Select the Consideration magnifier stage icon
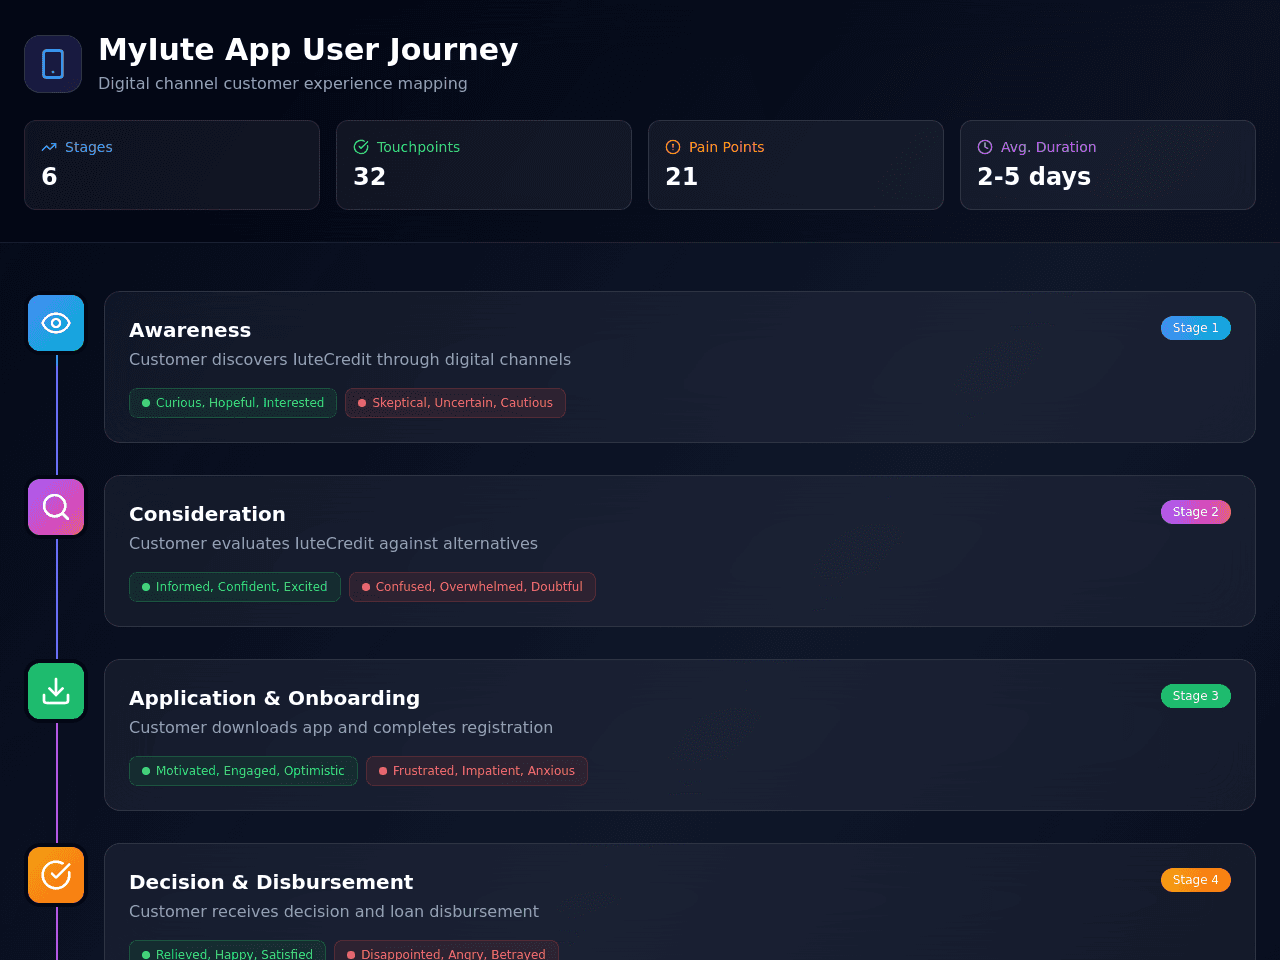This screenshot has height=960, width=1280. point(56,507)
